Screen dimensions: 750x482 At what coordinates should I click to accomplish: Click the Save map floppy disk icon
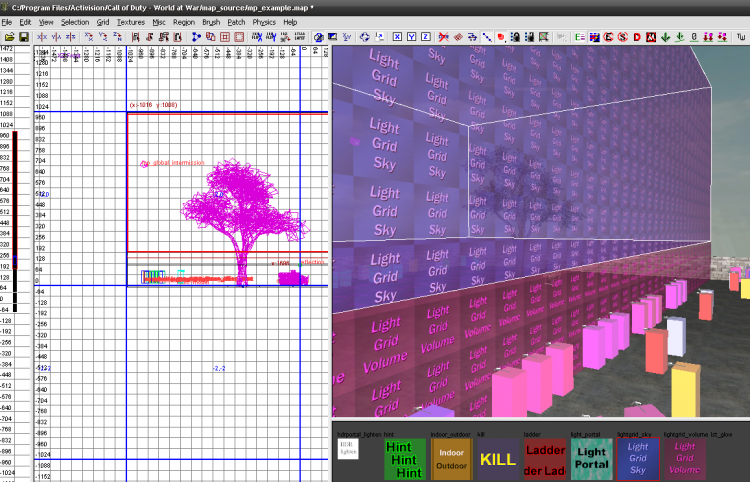23,37
